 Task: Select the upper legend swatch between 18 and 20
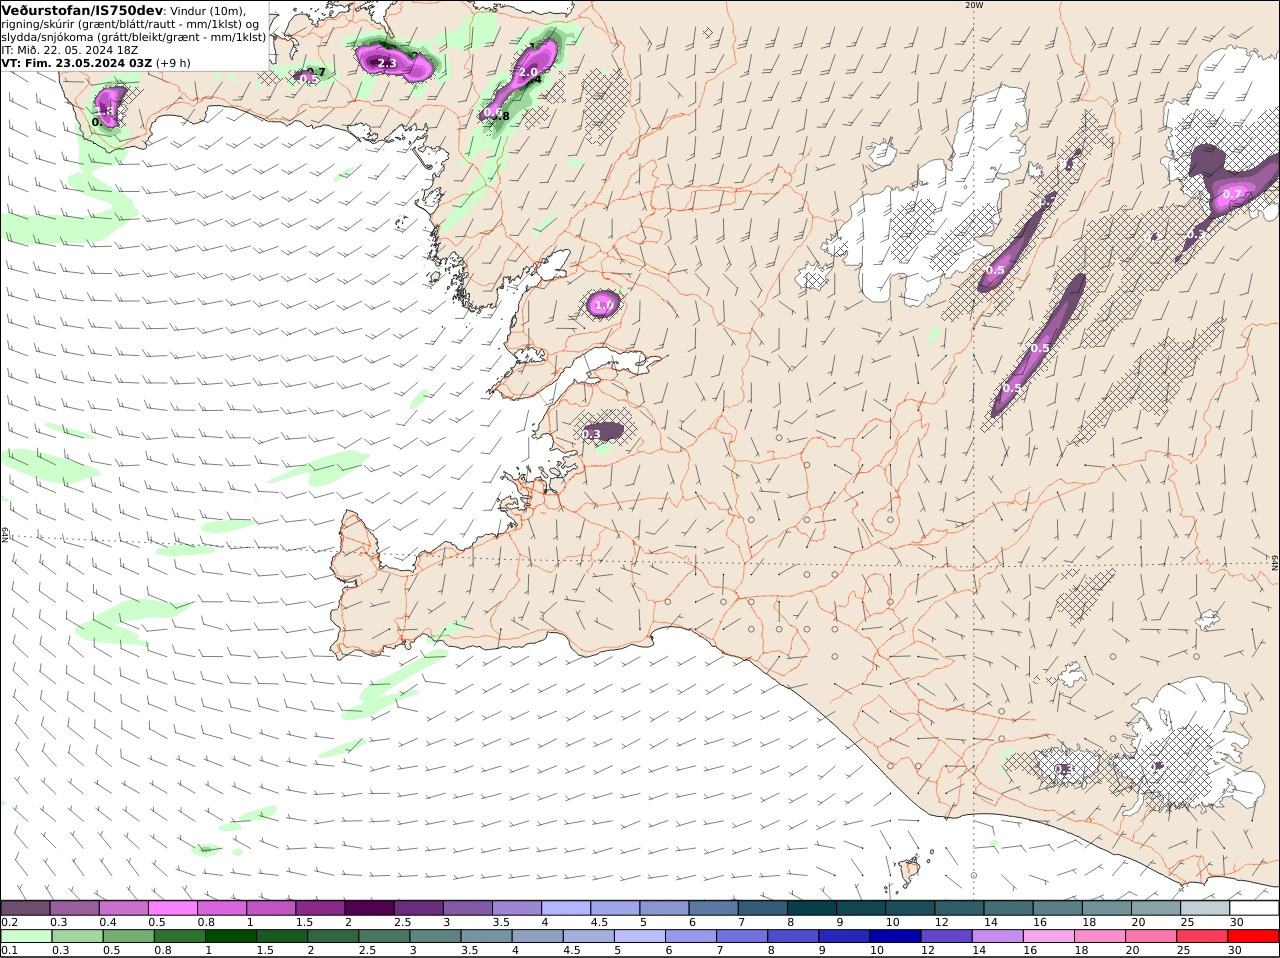click(1106, 908)
